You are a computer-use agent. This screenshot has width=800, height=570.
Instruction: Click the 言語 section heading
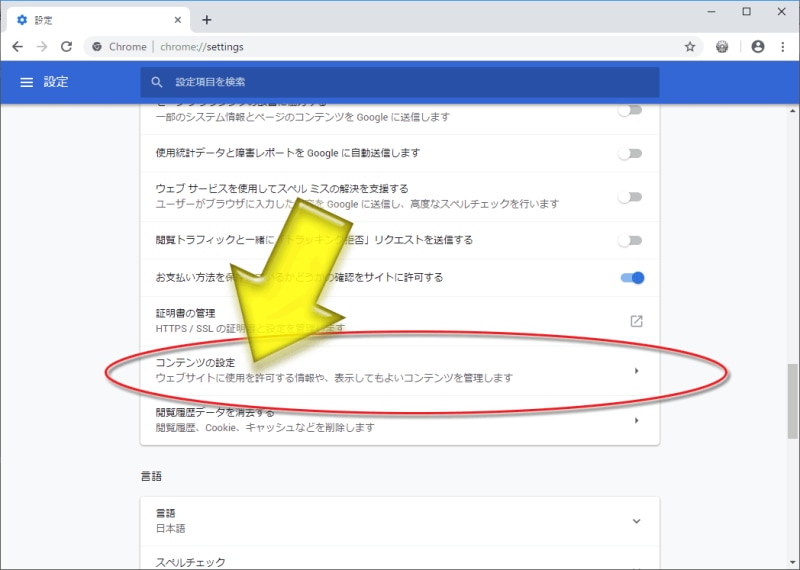(x=151, y=476)
